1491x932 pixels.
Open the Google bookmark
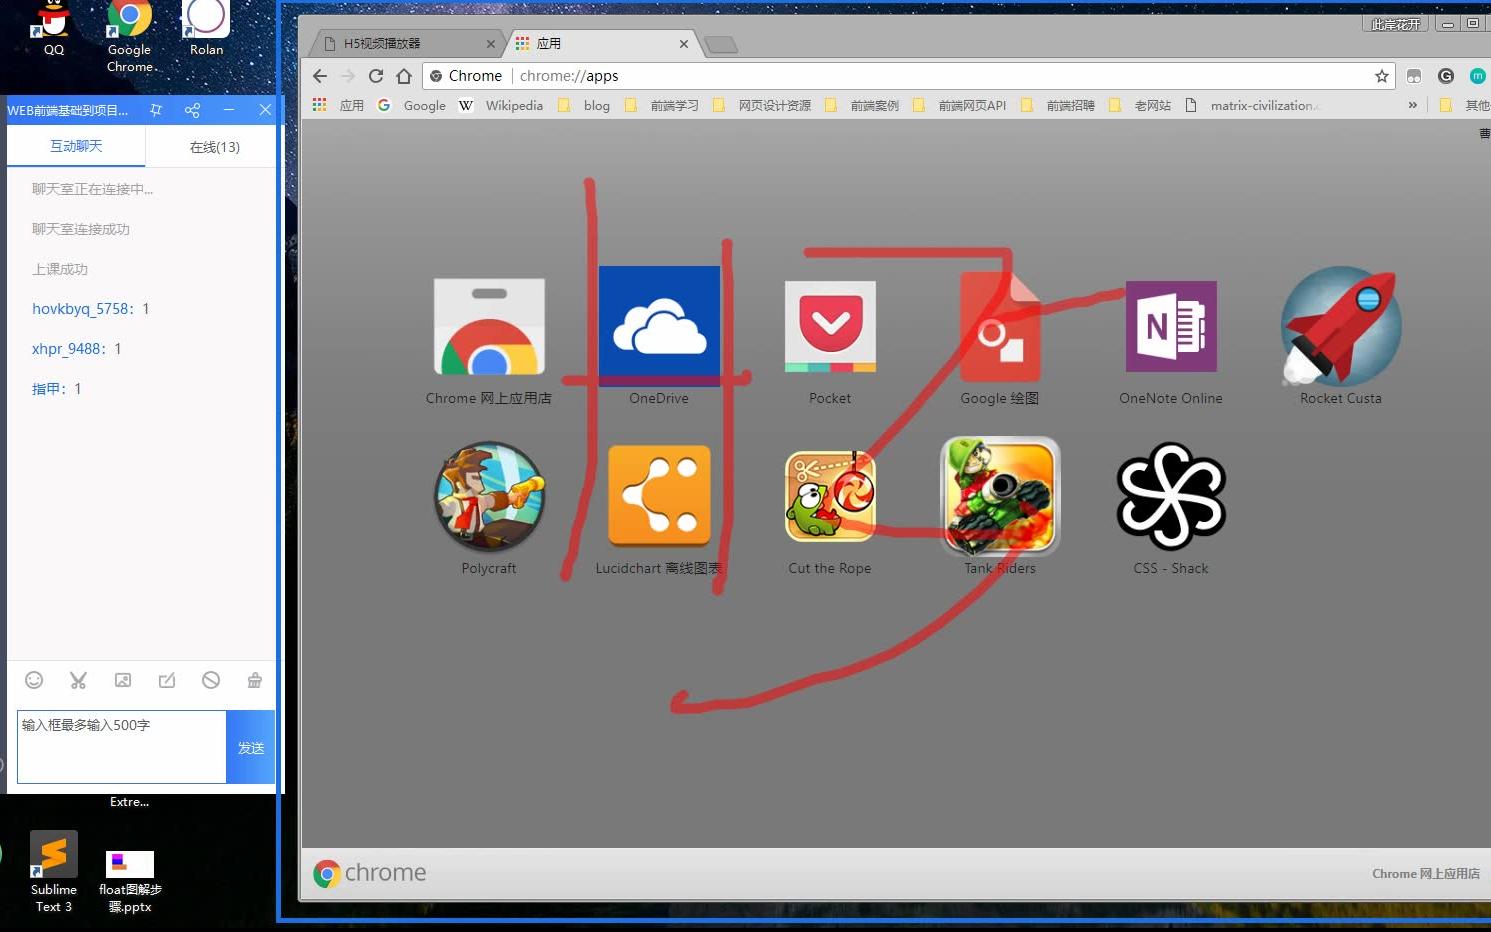411,105
